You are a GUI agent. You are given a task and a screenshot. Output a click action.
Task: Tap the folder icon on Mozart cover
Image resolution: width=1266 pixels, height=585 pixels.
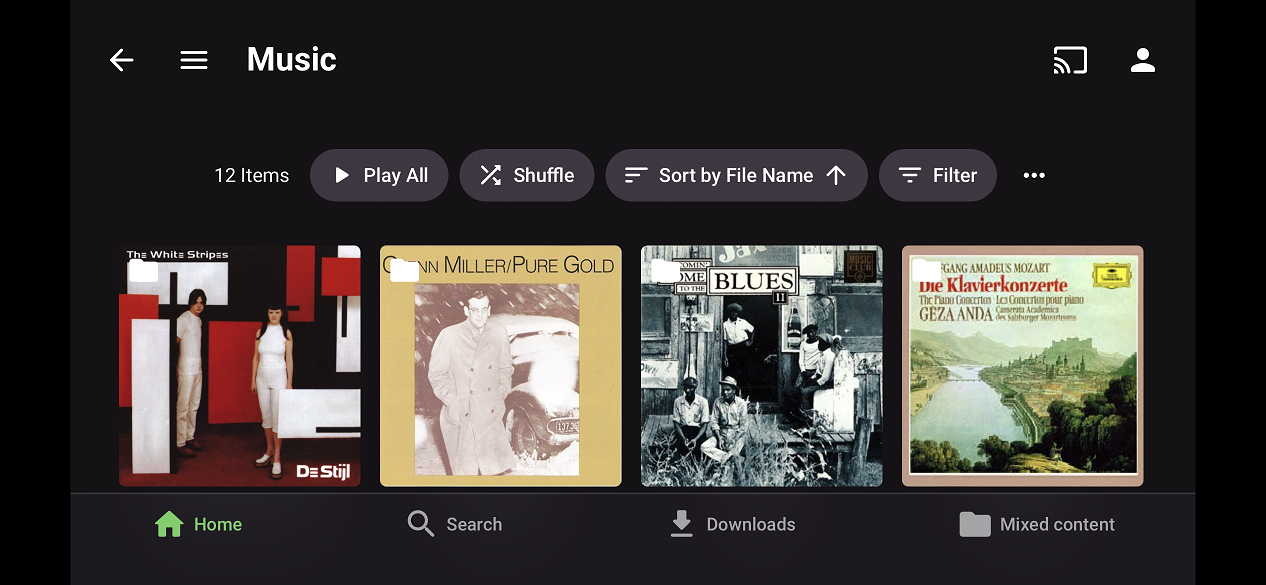926,270
